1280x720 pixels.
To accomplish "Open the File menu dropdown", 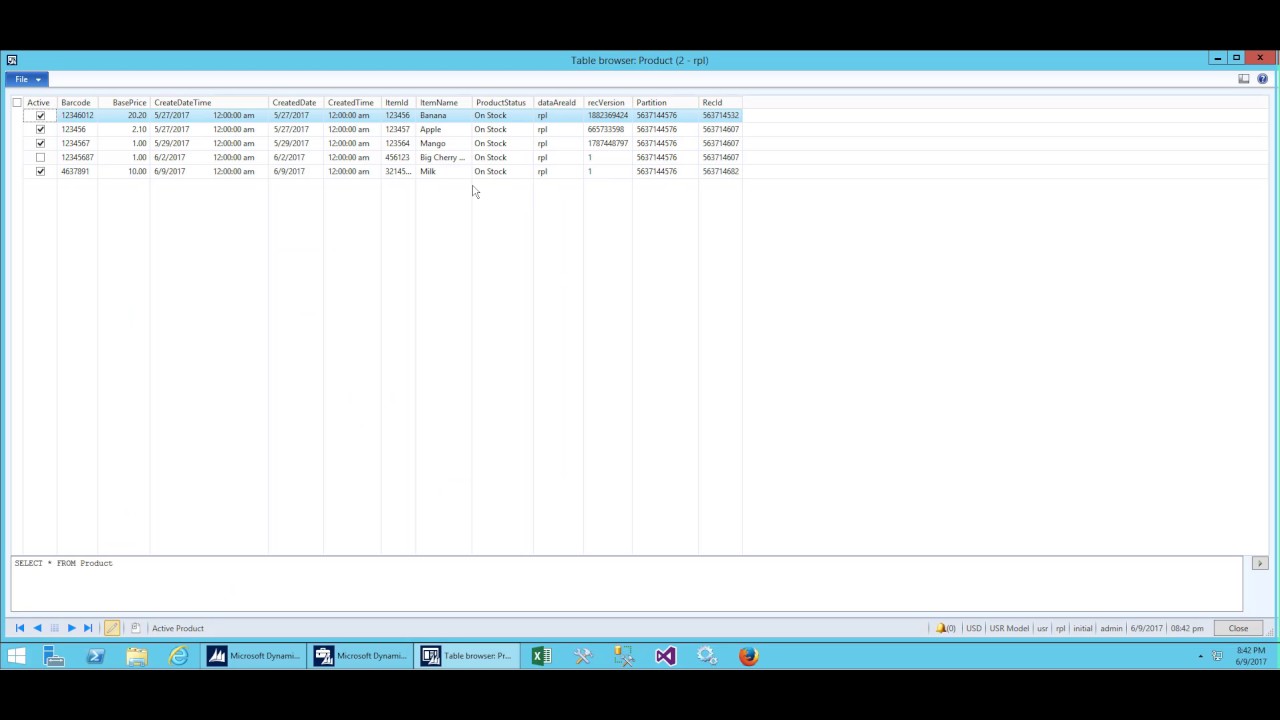I will coord(27,79).
